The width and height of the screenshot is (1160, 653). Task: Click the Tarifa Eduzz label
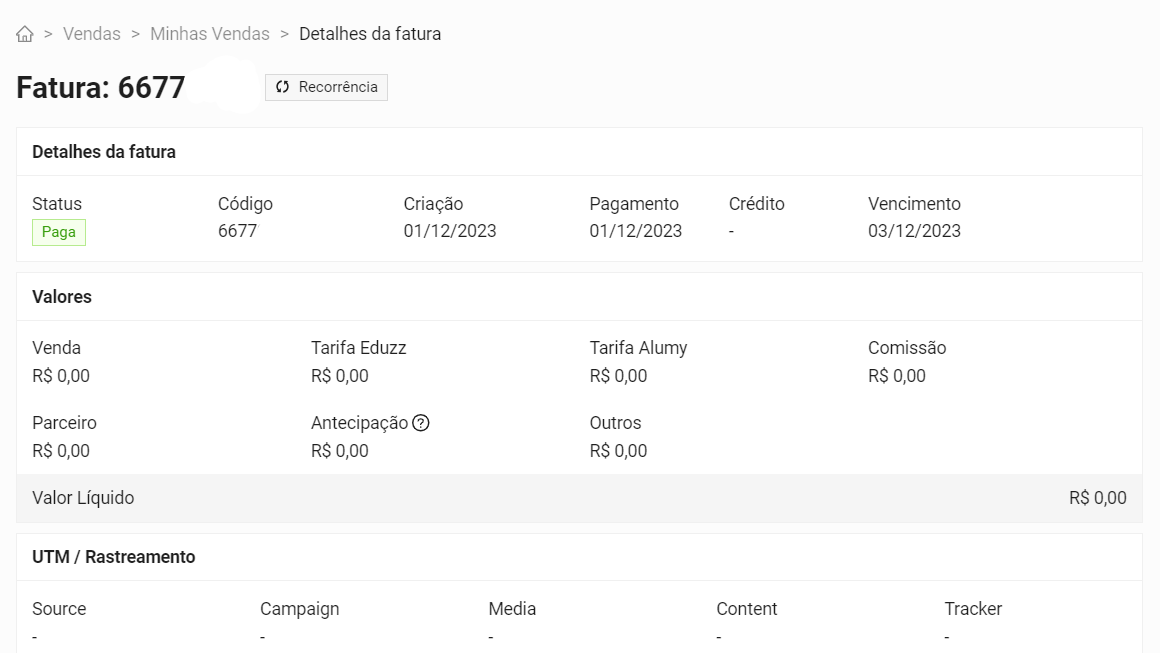pos(358,348)
